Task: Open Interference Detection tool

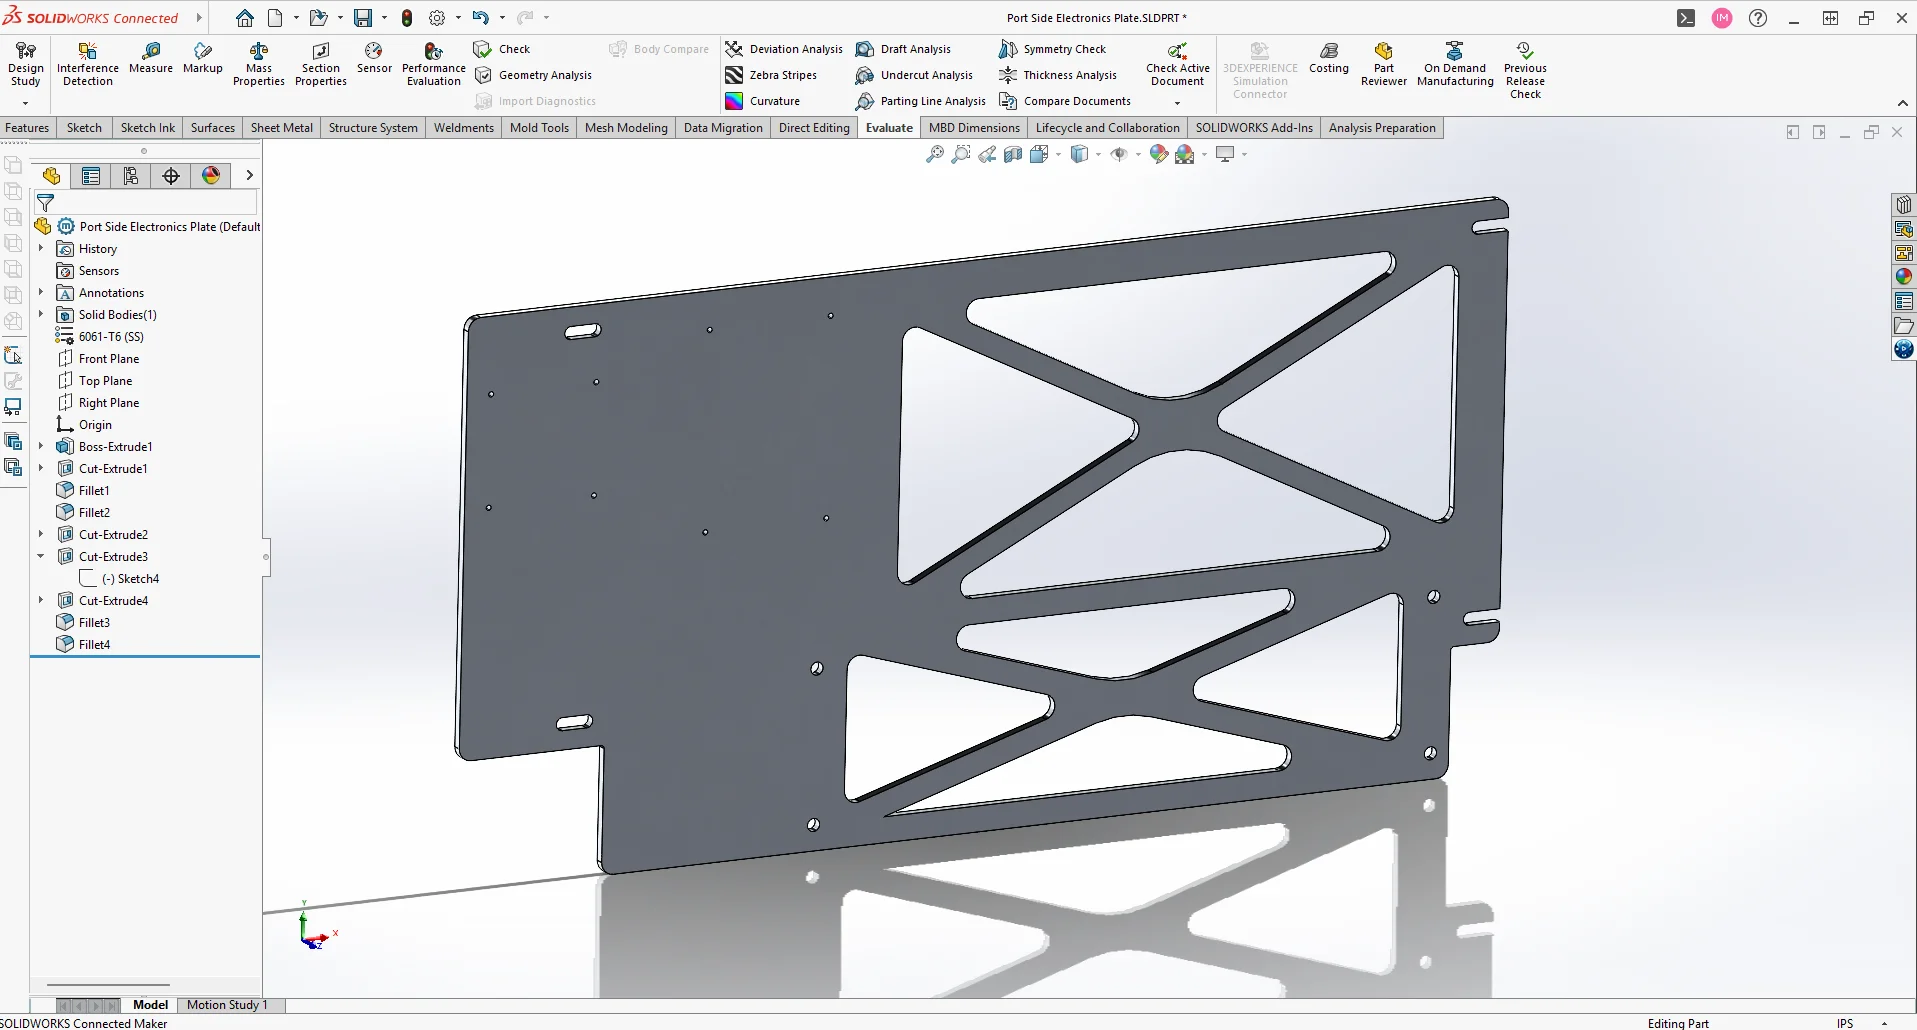Action: coord(88,64)
